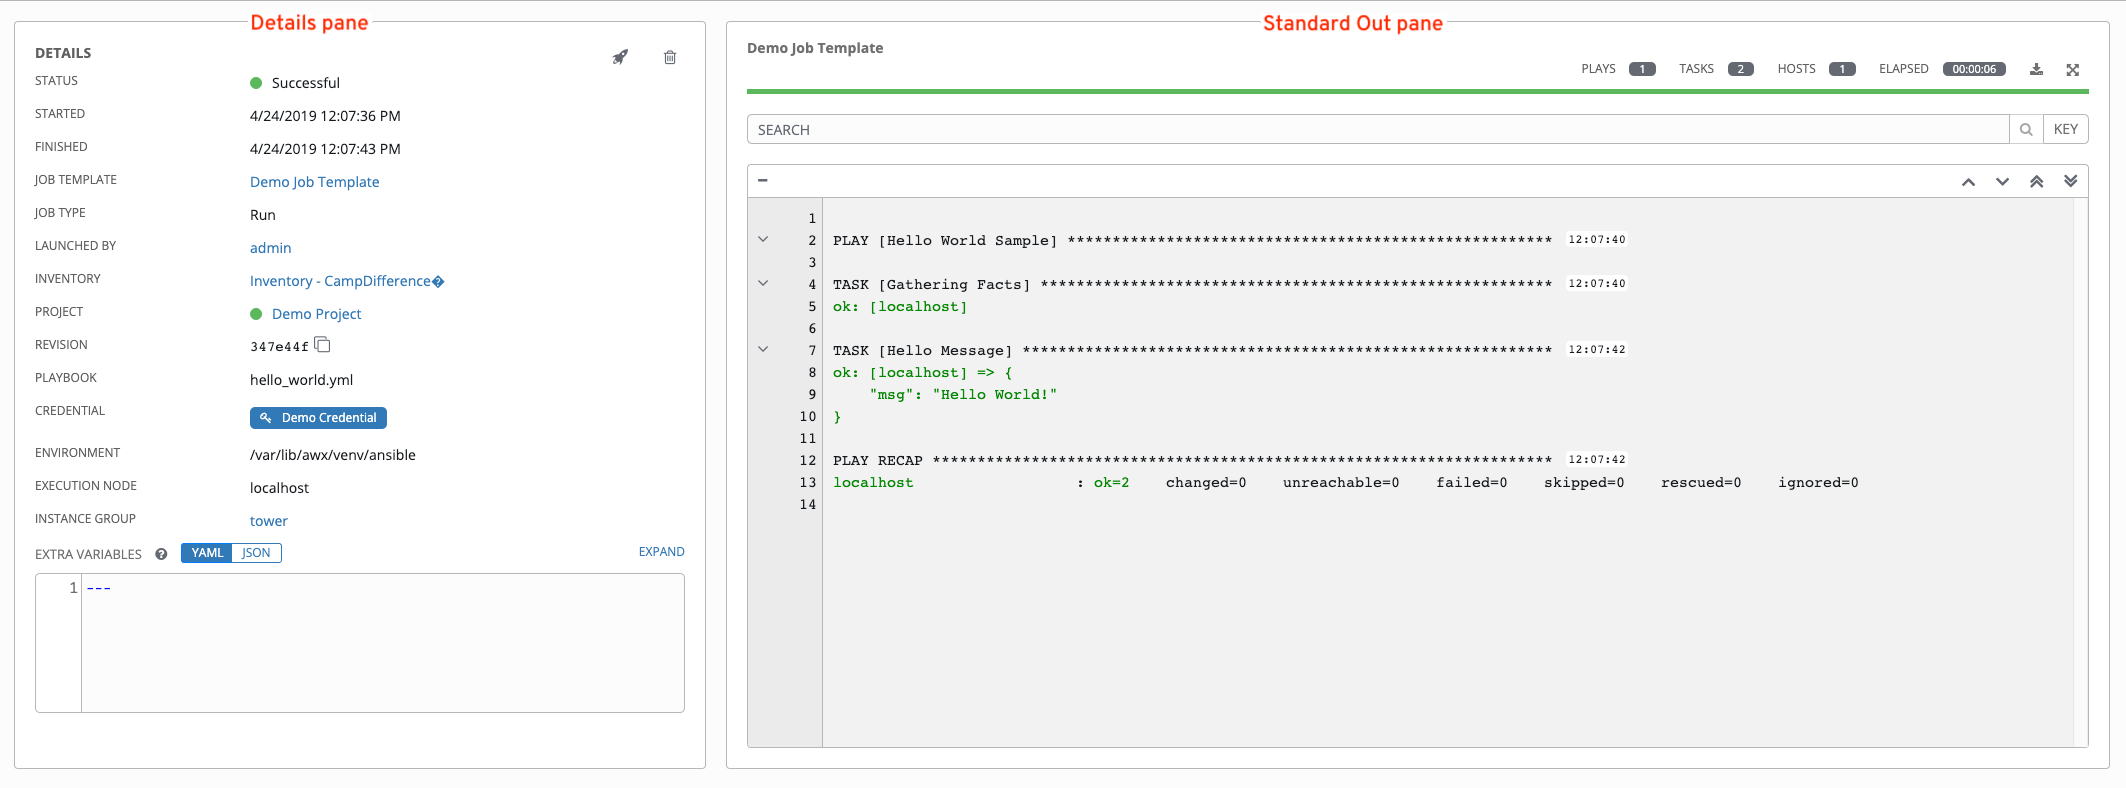Expand standard out to fullscreen
This screenshot has width=2126, height=788.
2072,69
